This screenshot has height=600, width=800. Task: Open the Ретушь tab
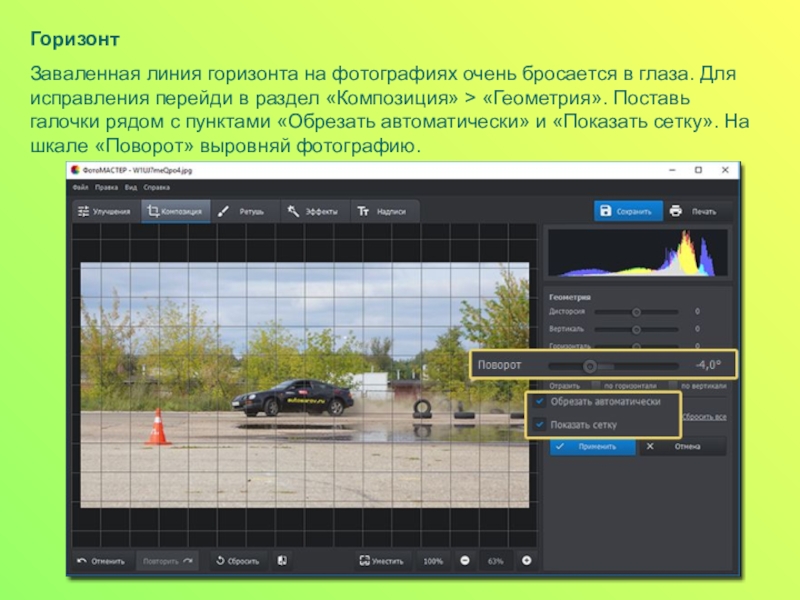[243, 211]
